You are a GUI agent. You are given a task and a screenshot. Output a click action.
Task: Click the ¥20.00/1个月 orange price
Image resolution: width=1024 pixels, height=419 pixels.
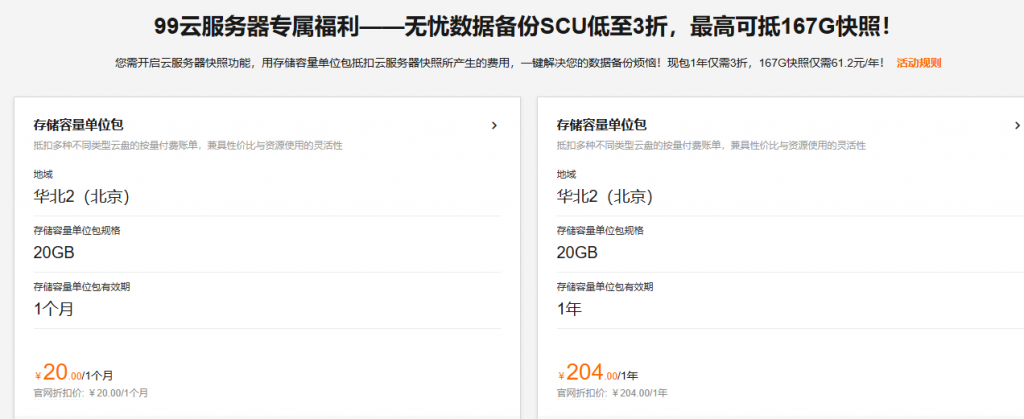[x=74, y=373]
